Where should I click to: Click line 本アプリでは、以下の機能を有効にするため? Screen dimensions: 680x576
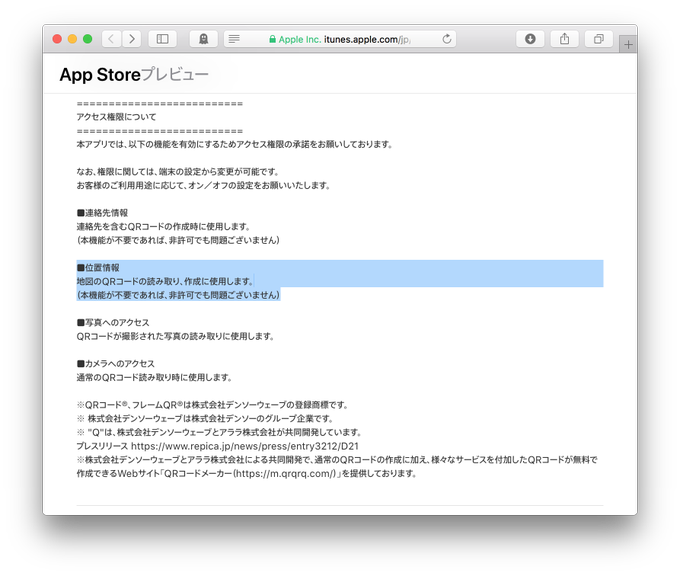[235, 144]
